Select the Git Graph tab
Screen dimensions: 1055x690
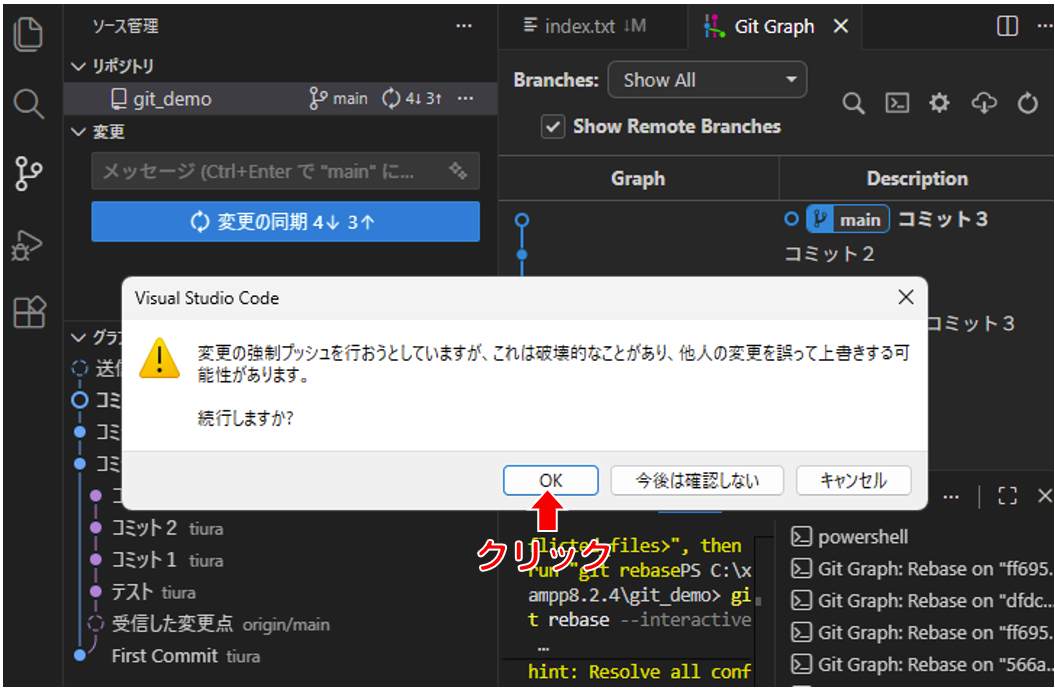click(774, 27)
